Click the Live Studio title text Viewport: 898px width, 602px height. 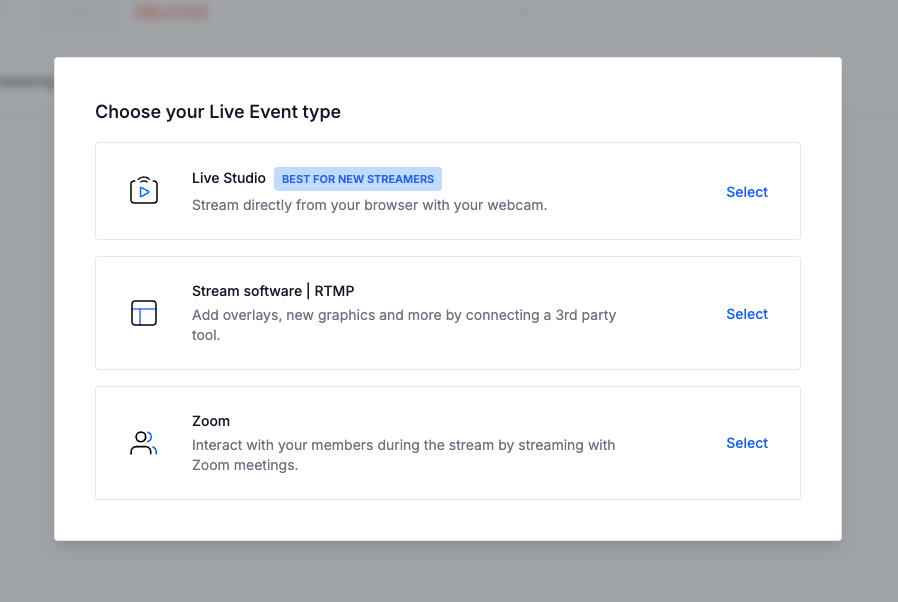click(x=229, y=178)
